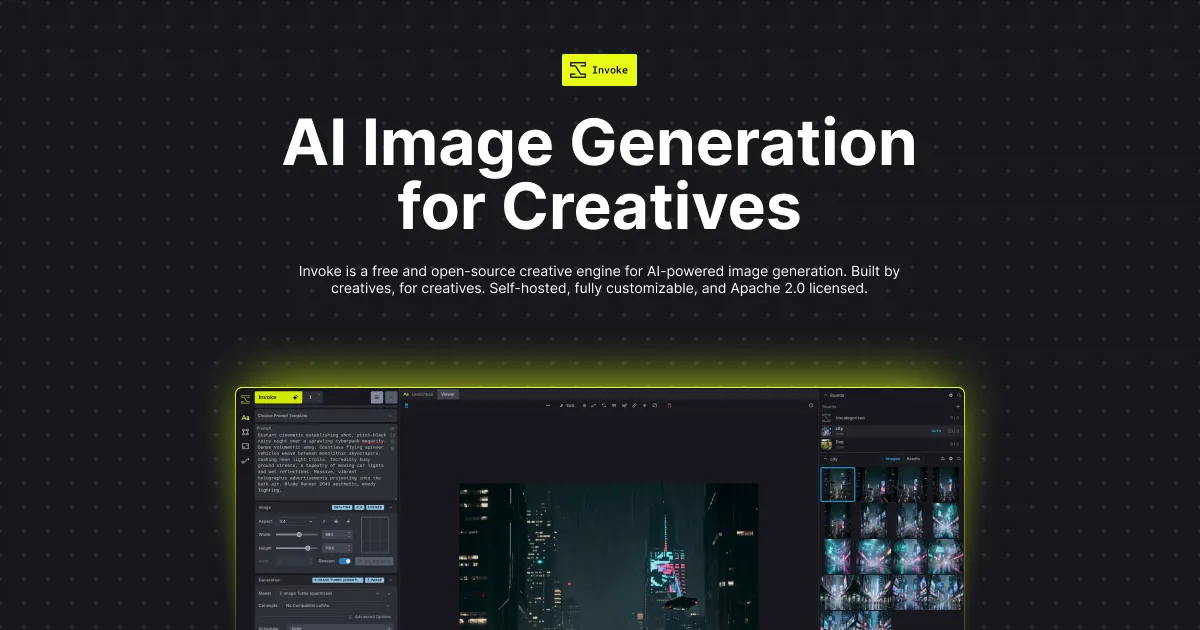Collapse the city gallery section
The height and width of the screenshot is (630, 1200).
tap(826, 459)
